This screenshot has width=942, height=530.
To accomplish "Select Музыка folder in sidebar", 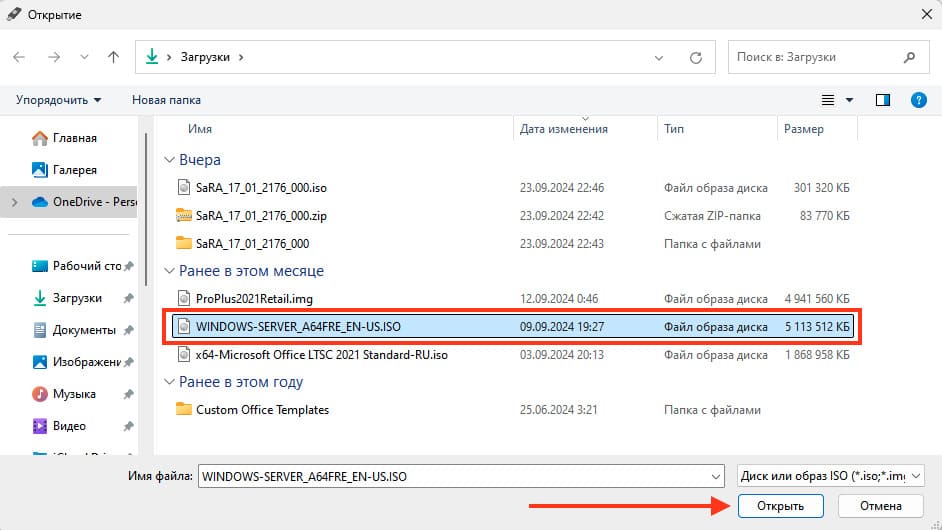I will coord(74,393).
